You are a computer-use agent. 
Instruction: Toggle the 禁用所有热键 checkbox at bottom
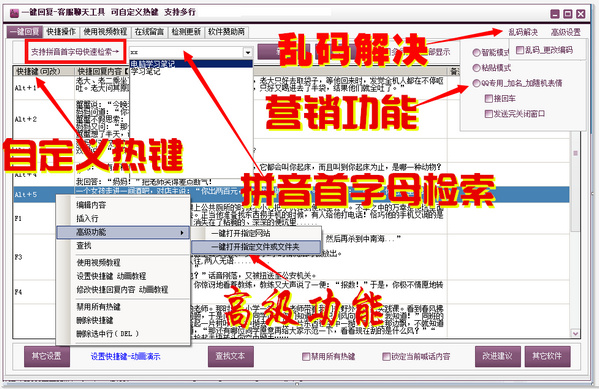329,357
